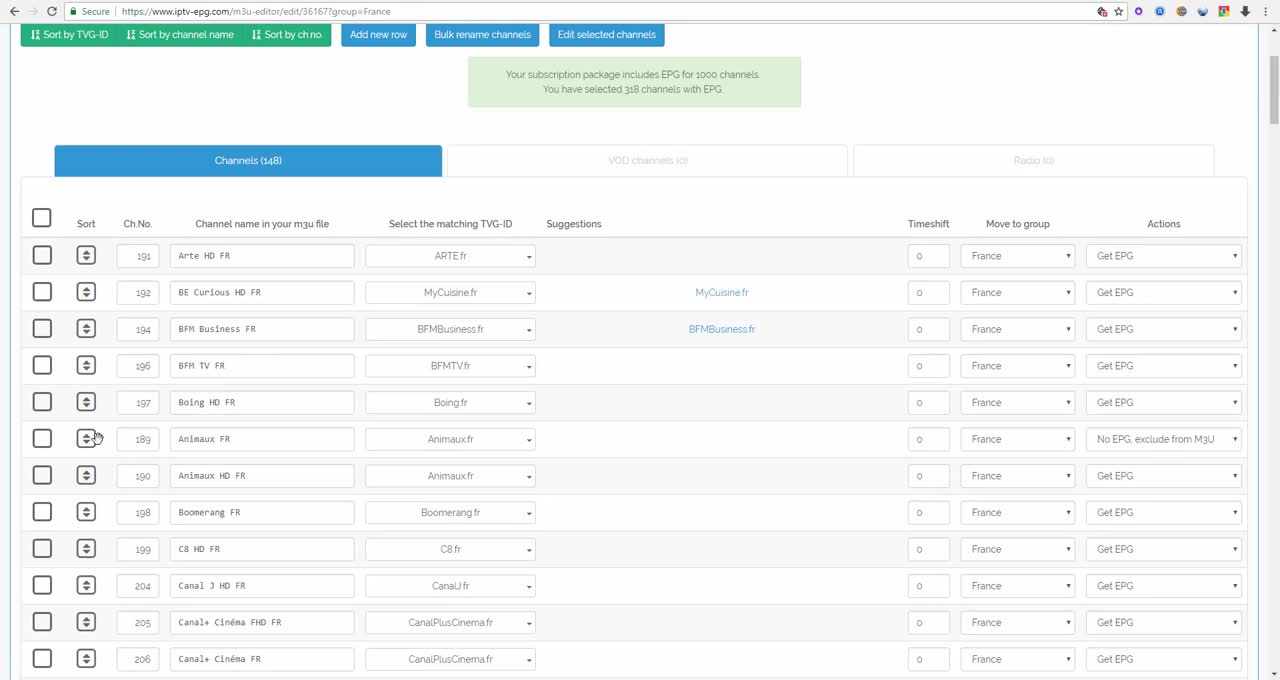Select BFM Business FR row checkbox
Image resolution: width=1280 pixels, height=680 pixels.
click(42, 329)
